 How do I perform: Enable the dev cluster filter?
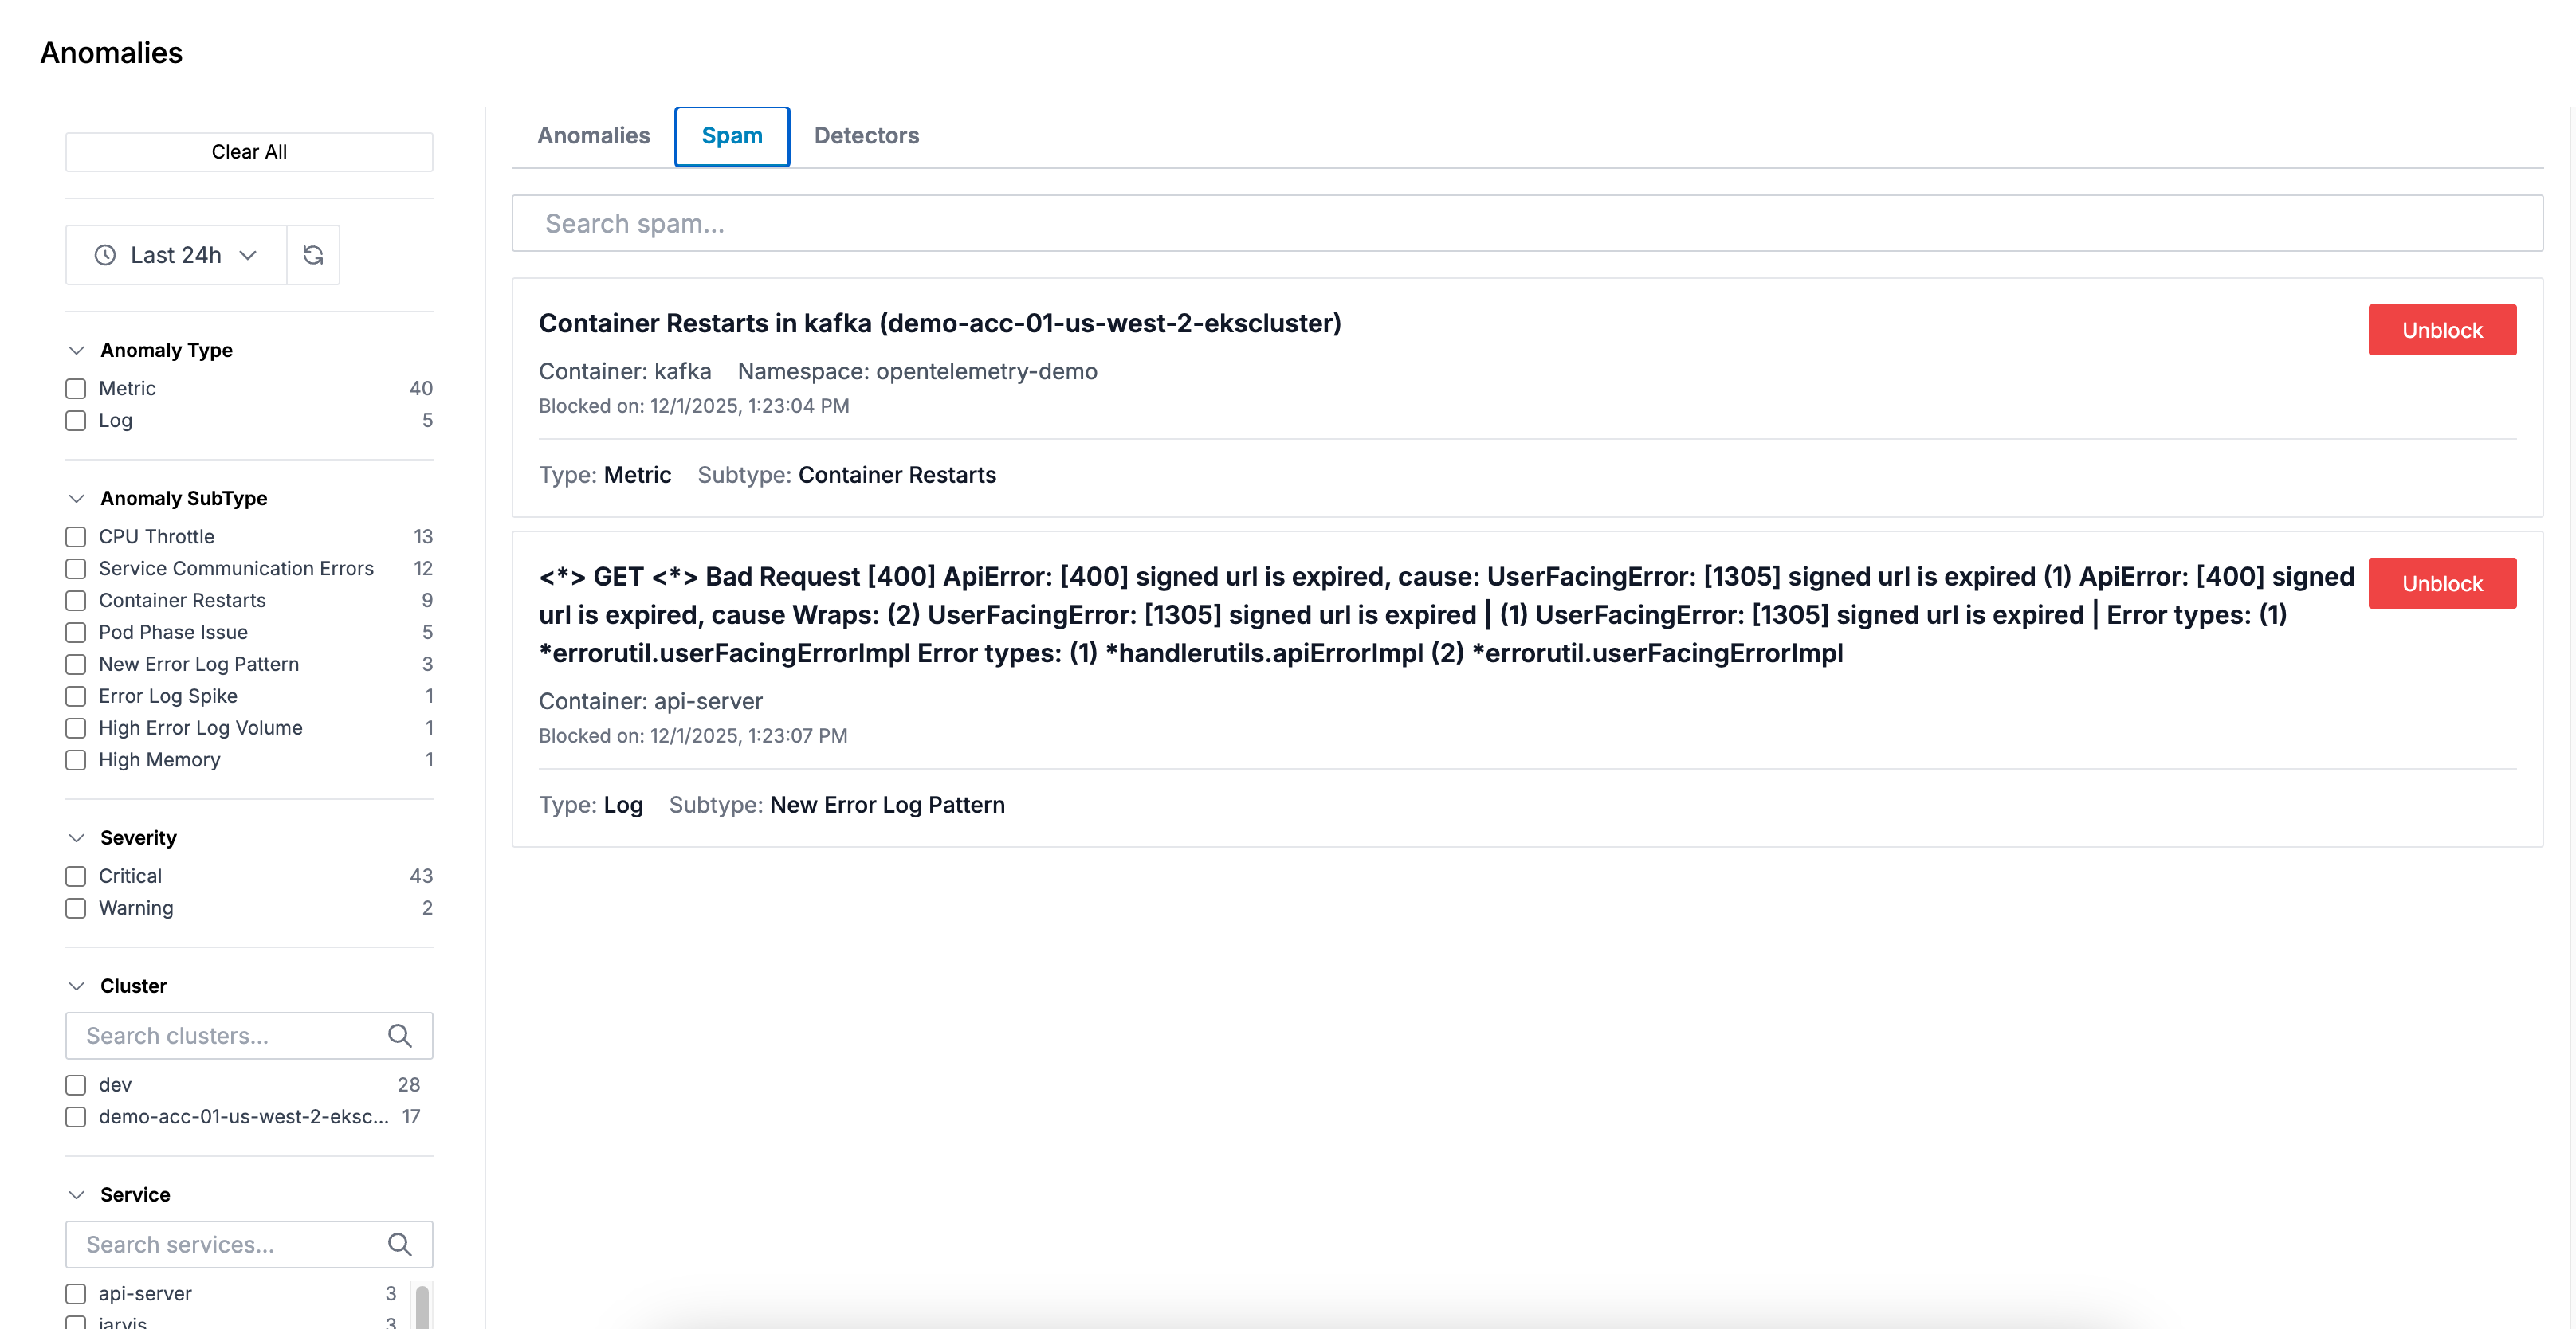coord(75,1084)
